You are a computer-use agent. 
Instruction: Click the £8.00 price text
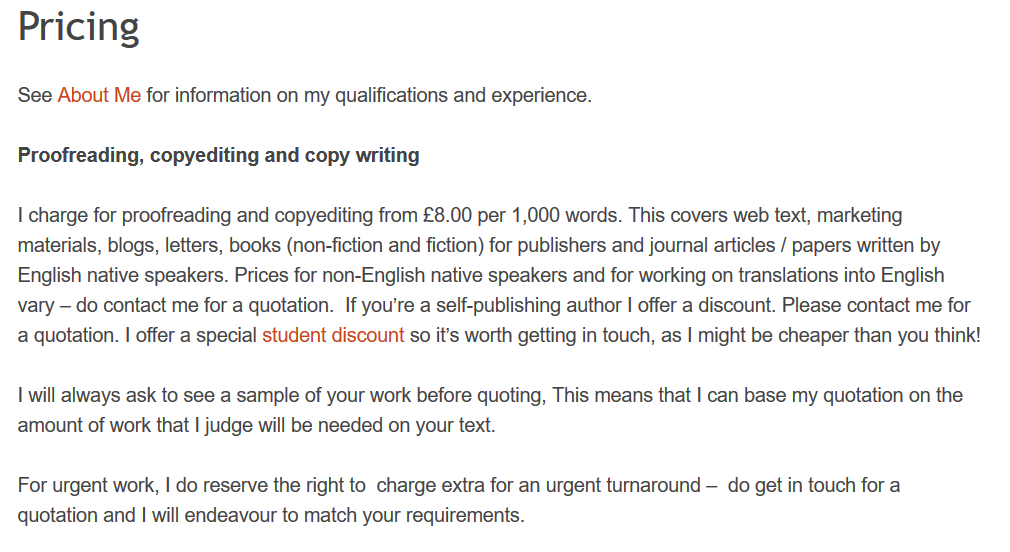click(x=448, y=215)
